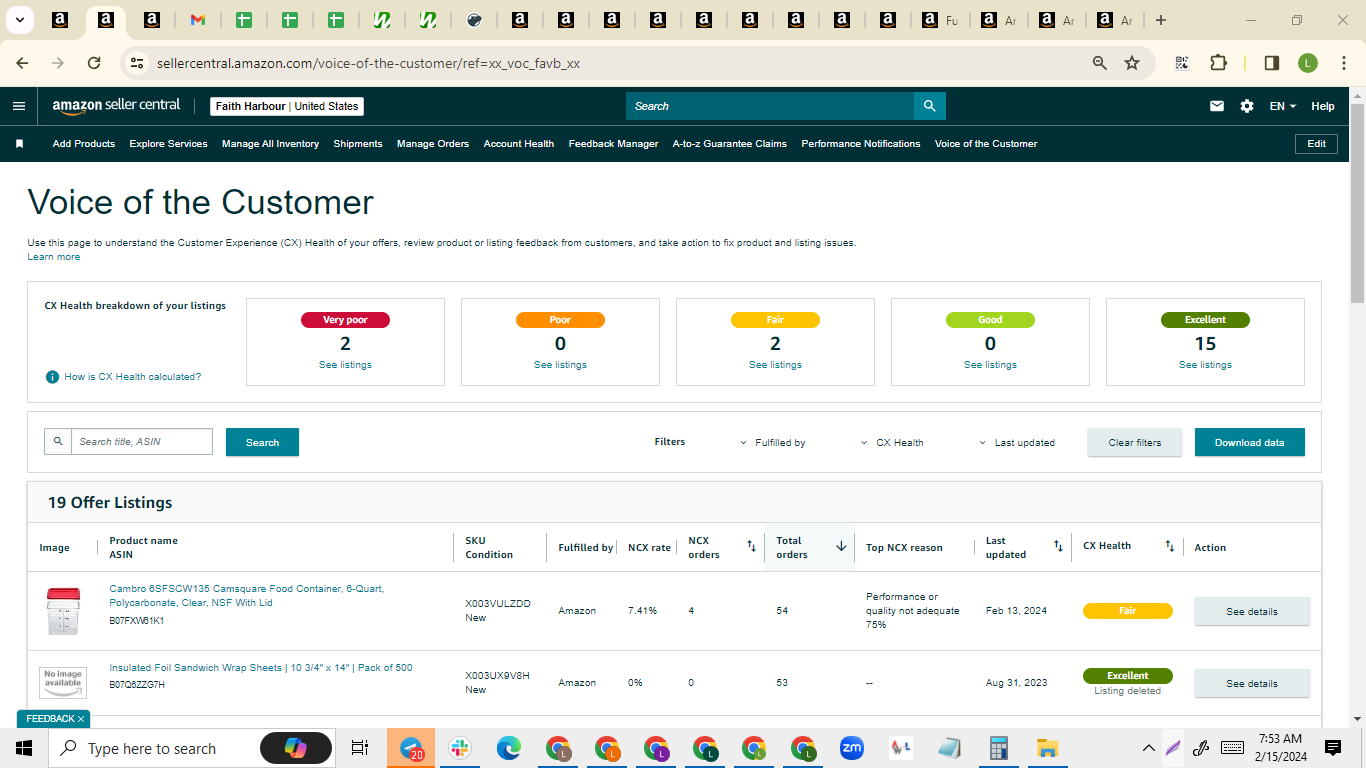Open the zoom magnifier icon in the address bar

(1100, 63)
